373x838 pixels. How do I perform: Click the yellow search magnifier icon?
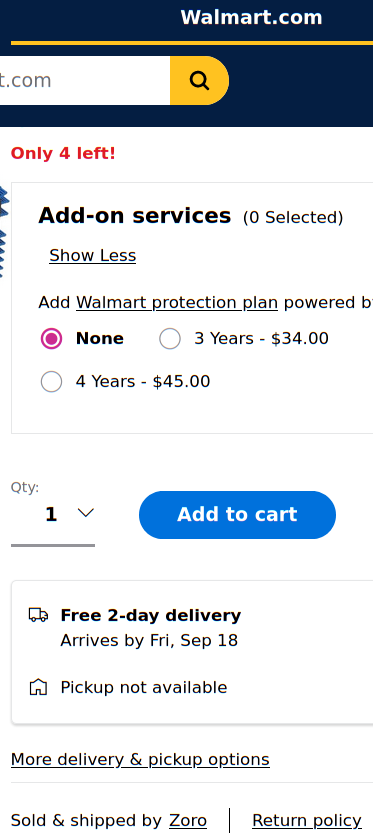[x=199, y=81]
